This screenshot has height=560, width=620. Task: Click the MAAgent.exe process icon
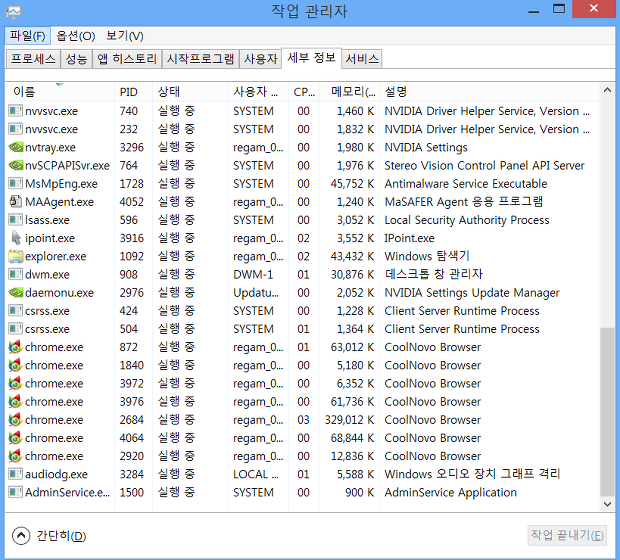tap(15, 202)
